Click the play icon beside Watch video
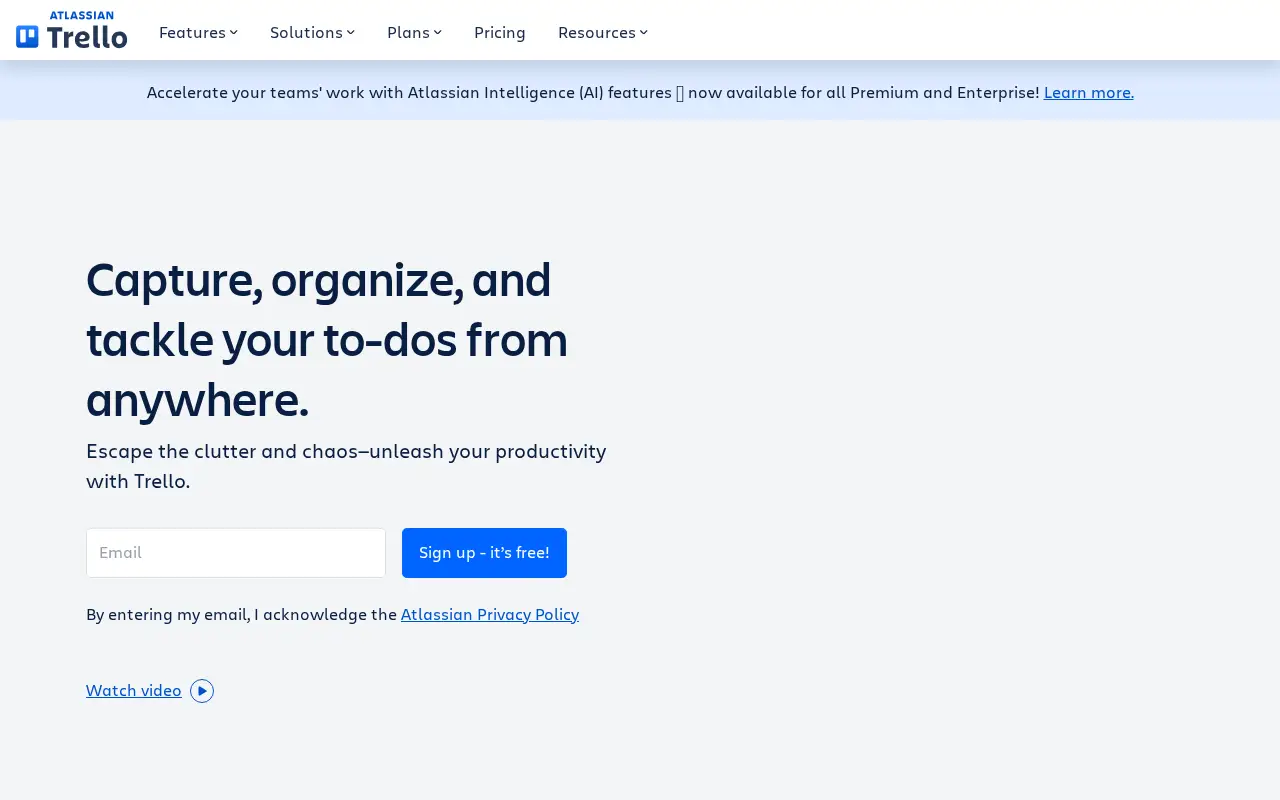Screen dimensions: 1280x800 tap(202, 691)
